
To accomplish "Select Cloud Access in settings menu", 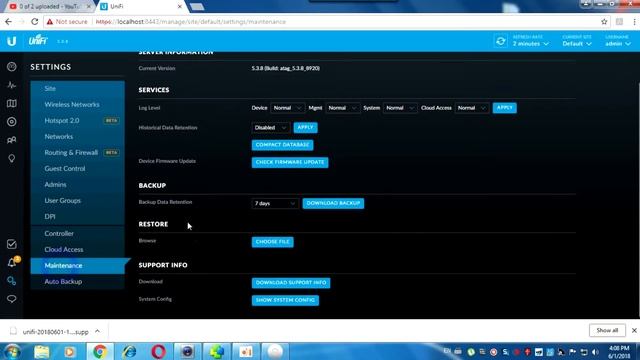I will pyautogui.click(x=78, y=249).
